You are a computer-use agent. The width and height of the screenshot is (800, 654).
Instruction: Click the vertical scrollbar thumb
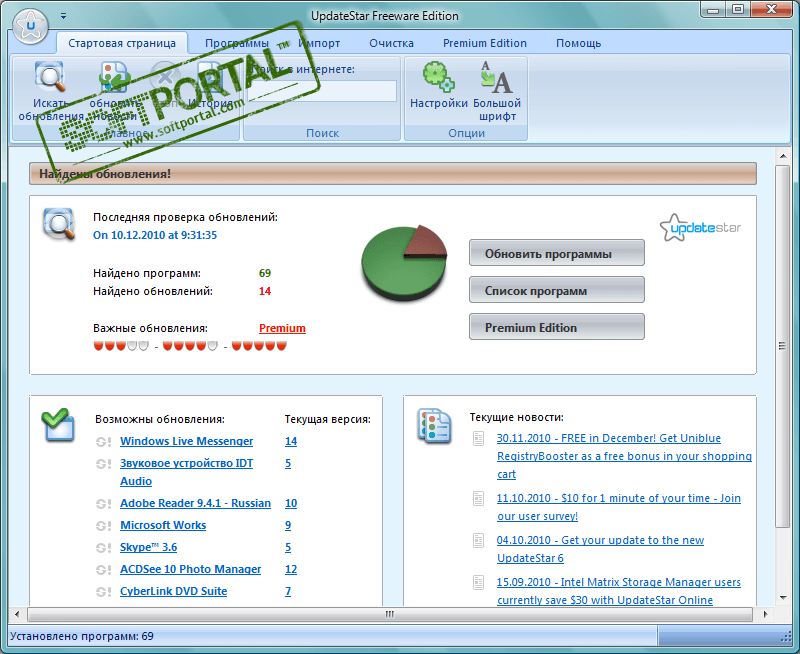[782, 346]
